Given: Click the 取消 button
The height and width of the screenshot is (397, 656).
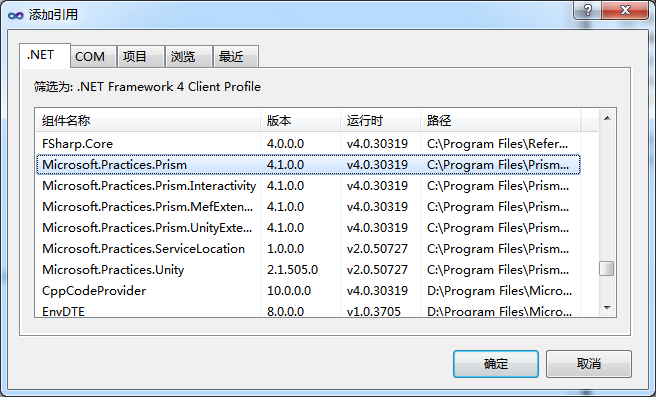Looking at the screenshot, I should (589, 364).
